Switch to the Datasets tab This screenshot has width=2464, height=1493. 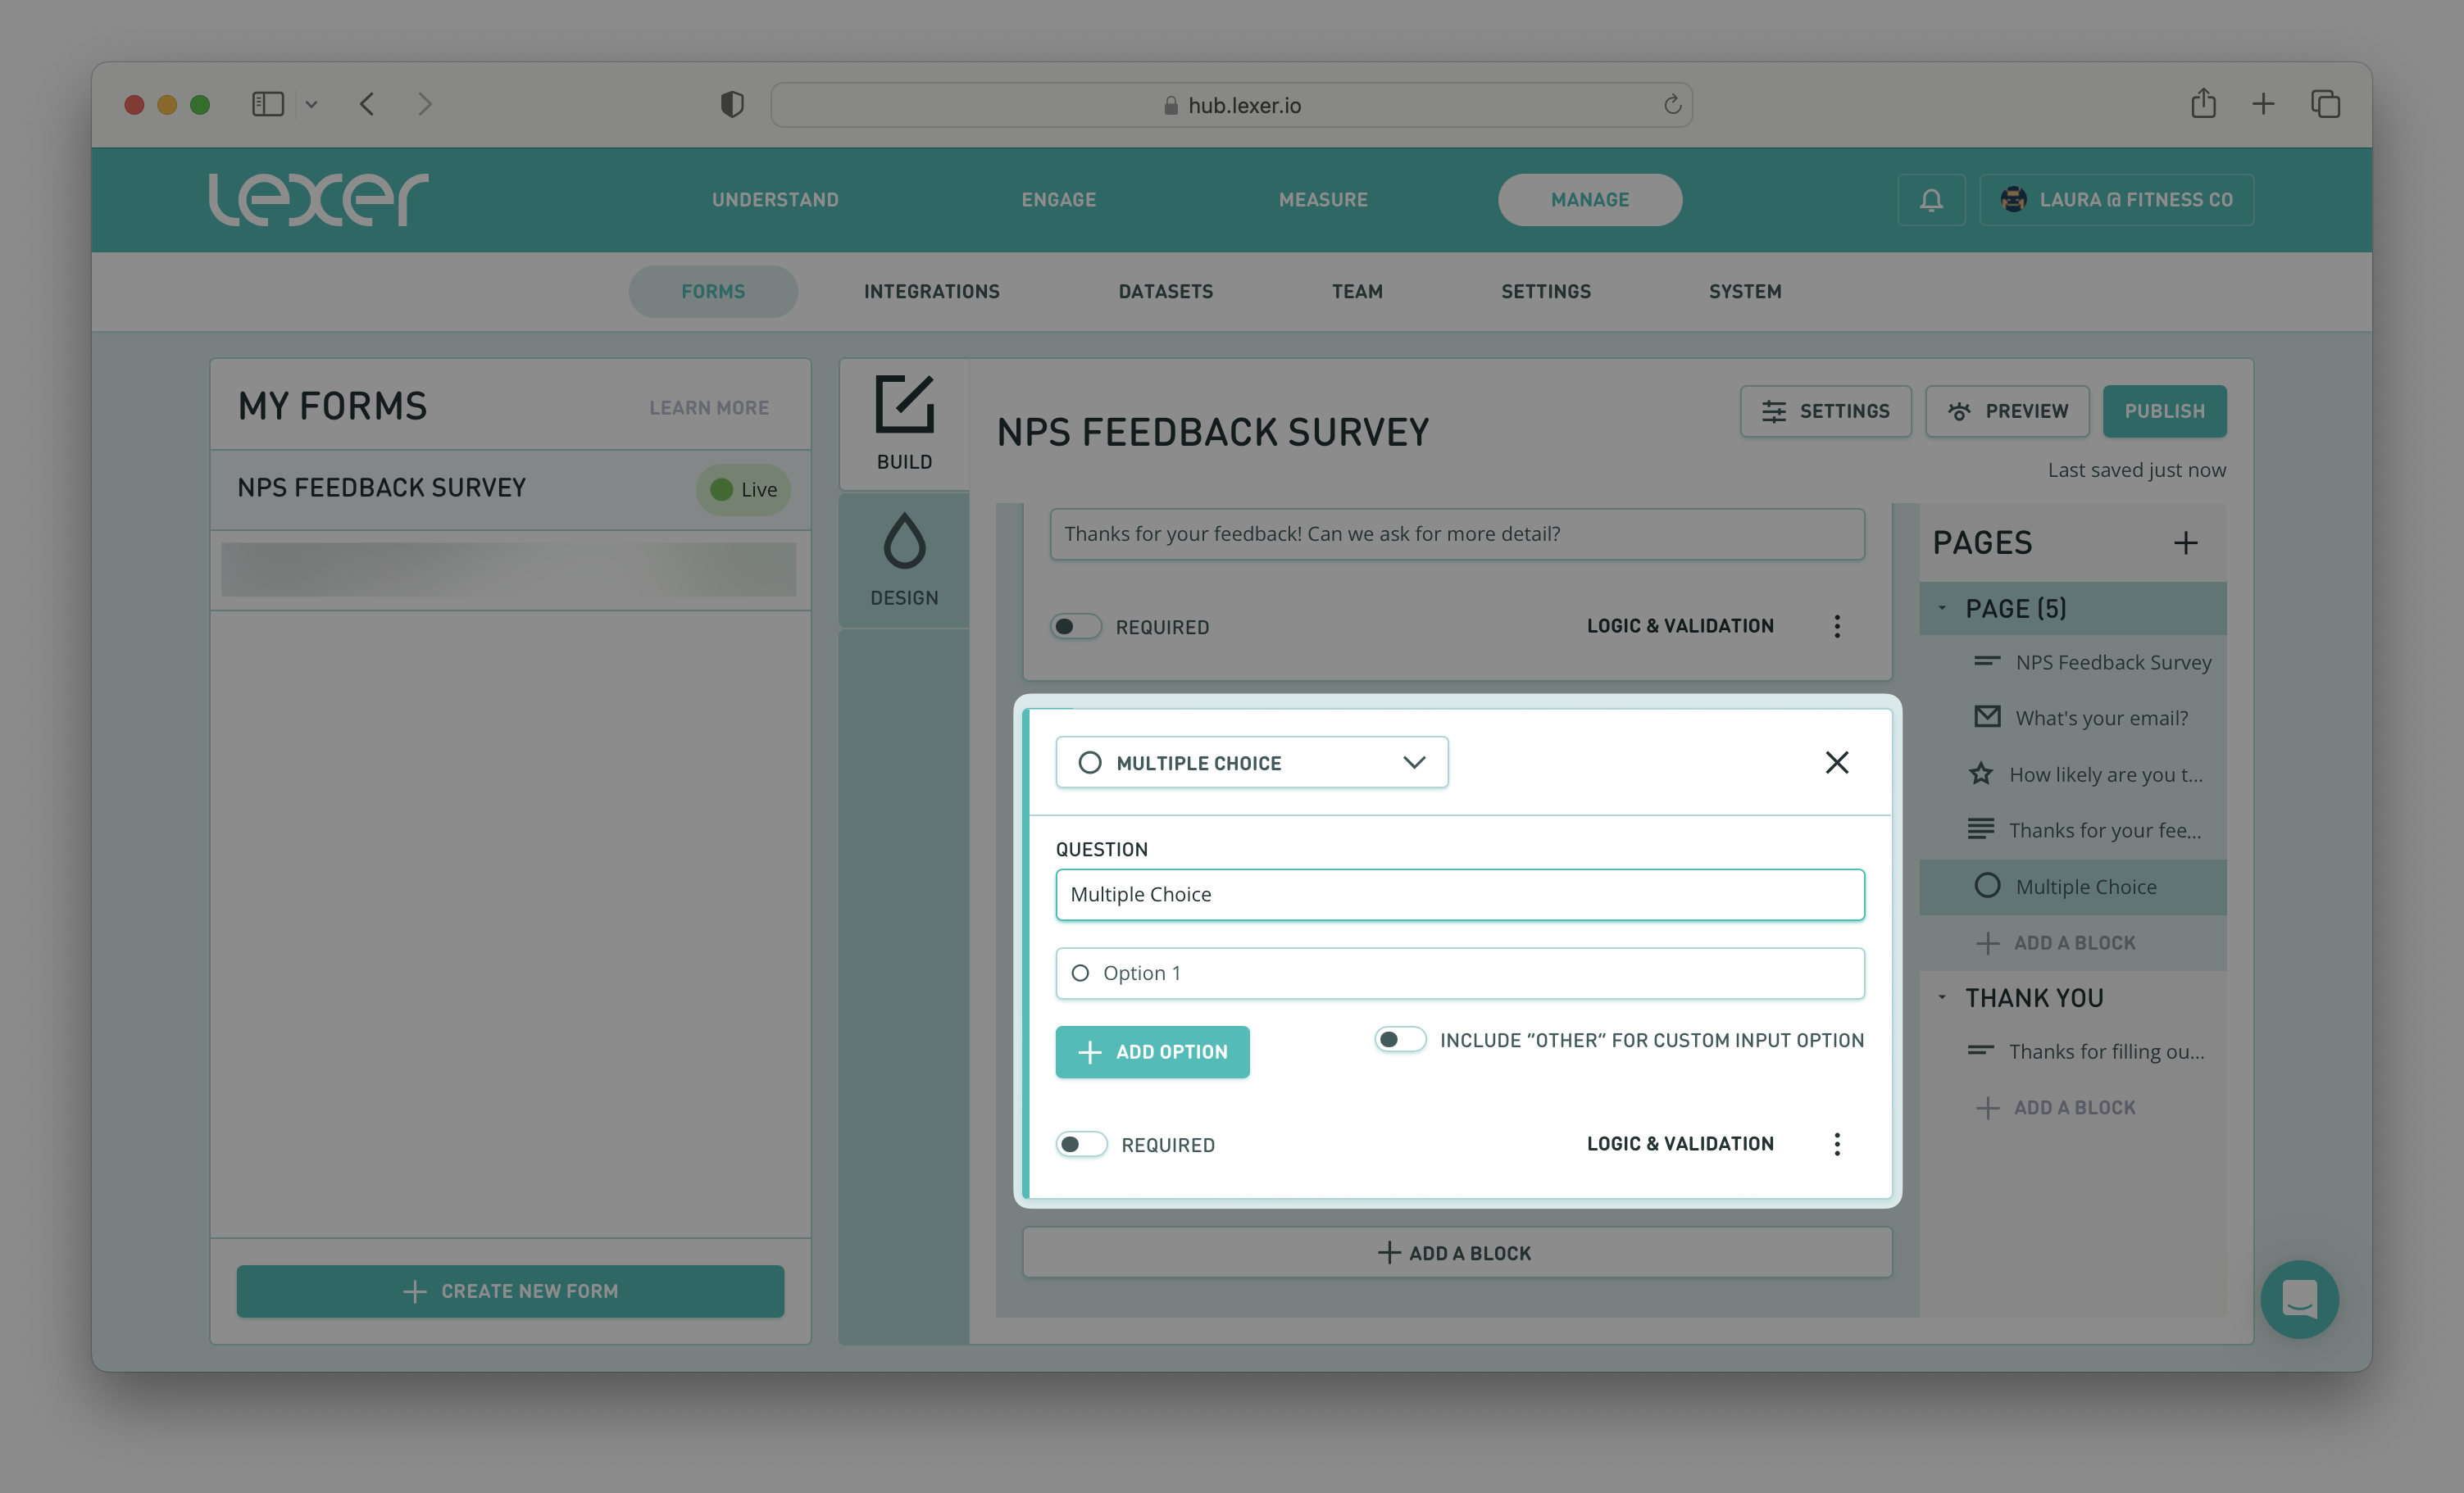pos(1165,291)
